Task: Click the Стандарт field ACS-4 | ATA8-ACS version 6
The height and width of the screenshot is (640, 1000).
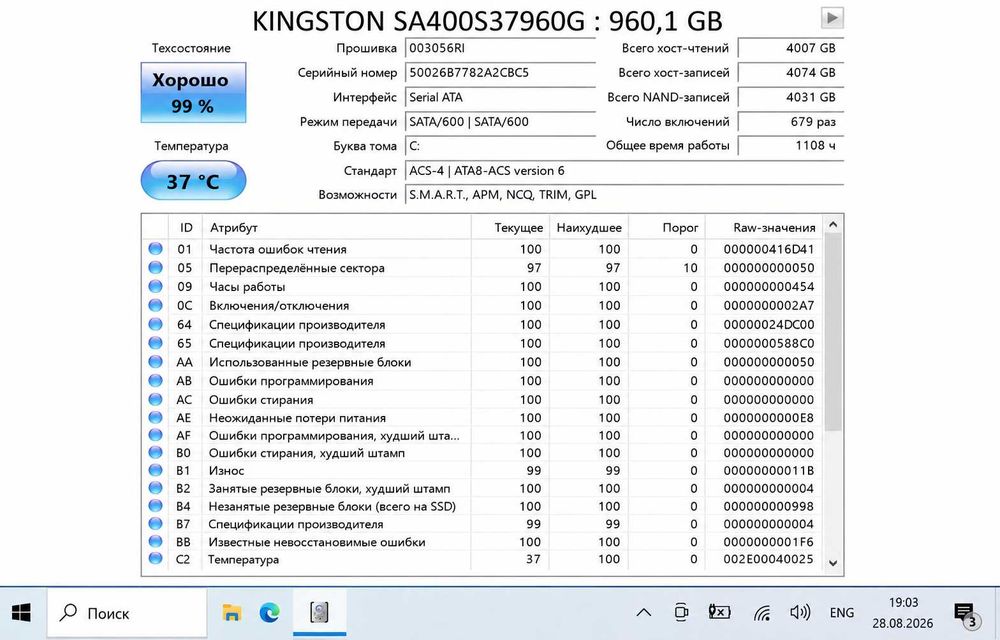Action: [624, 171]
